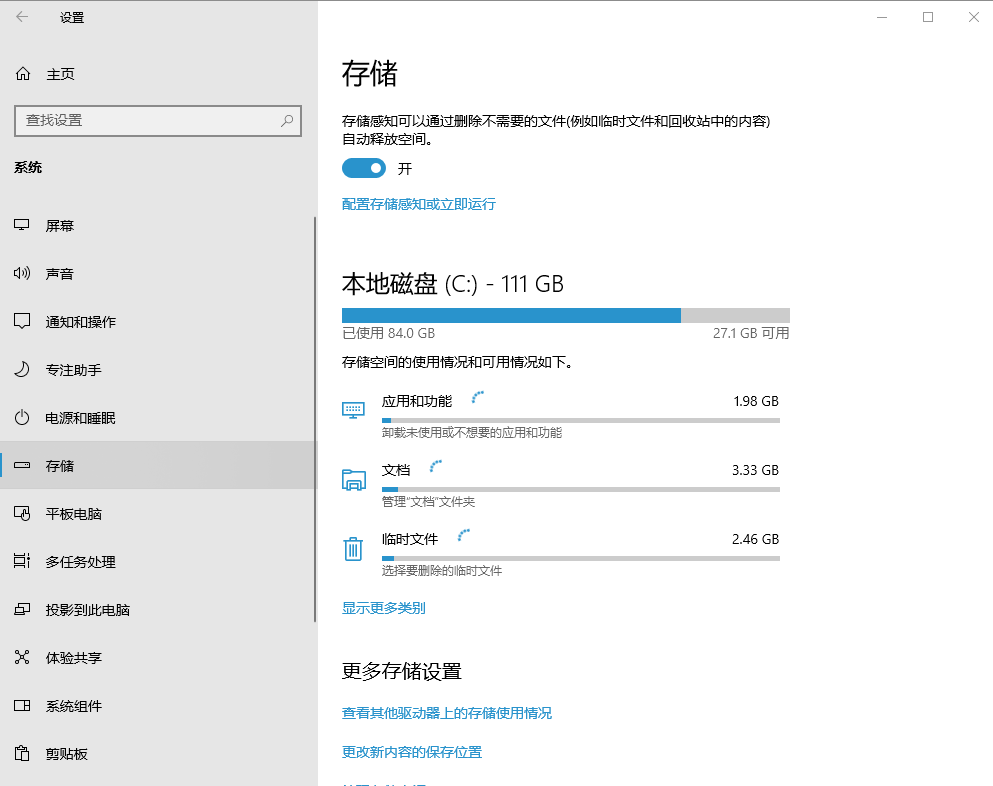Click 显示更多类别 to expand categories
Image resolution: width=993 pixels, height=786 pixels.
coord(383,607)
